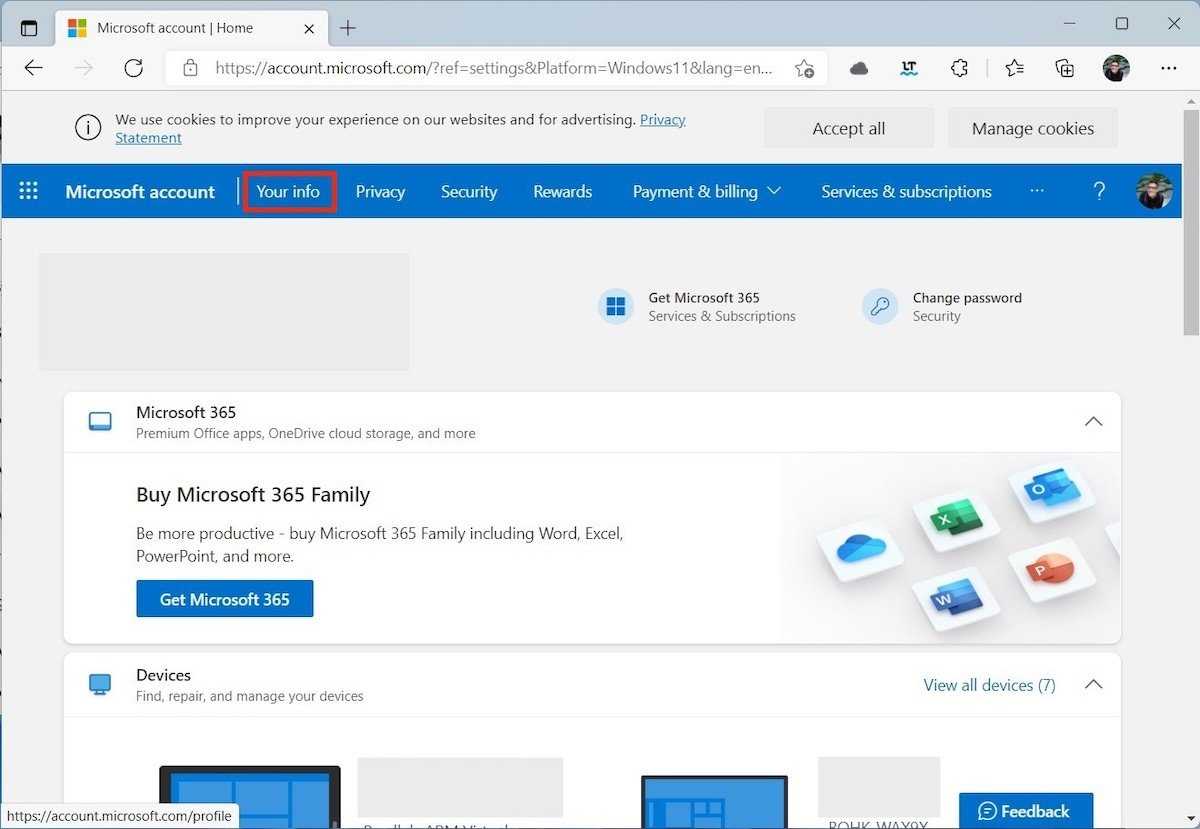Click the Help question mark icon

1099,191
